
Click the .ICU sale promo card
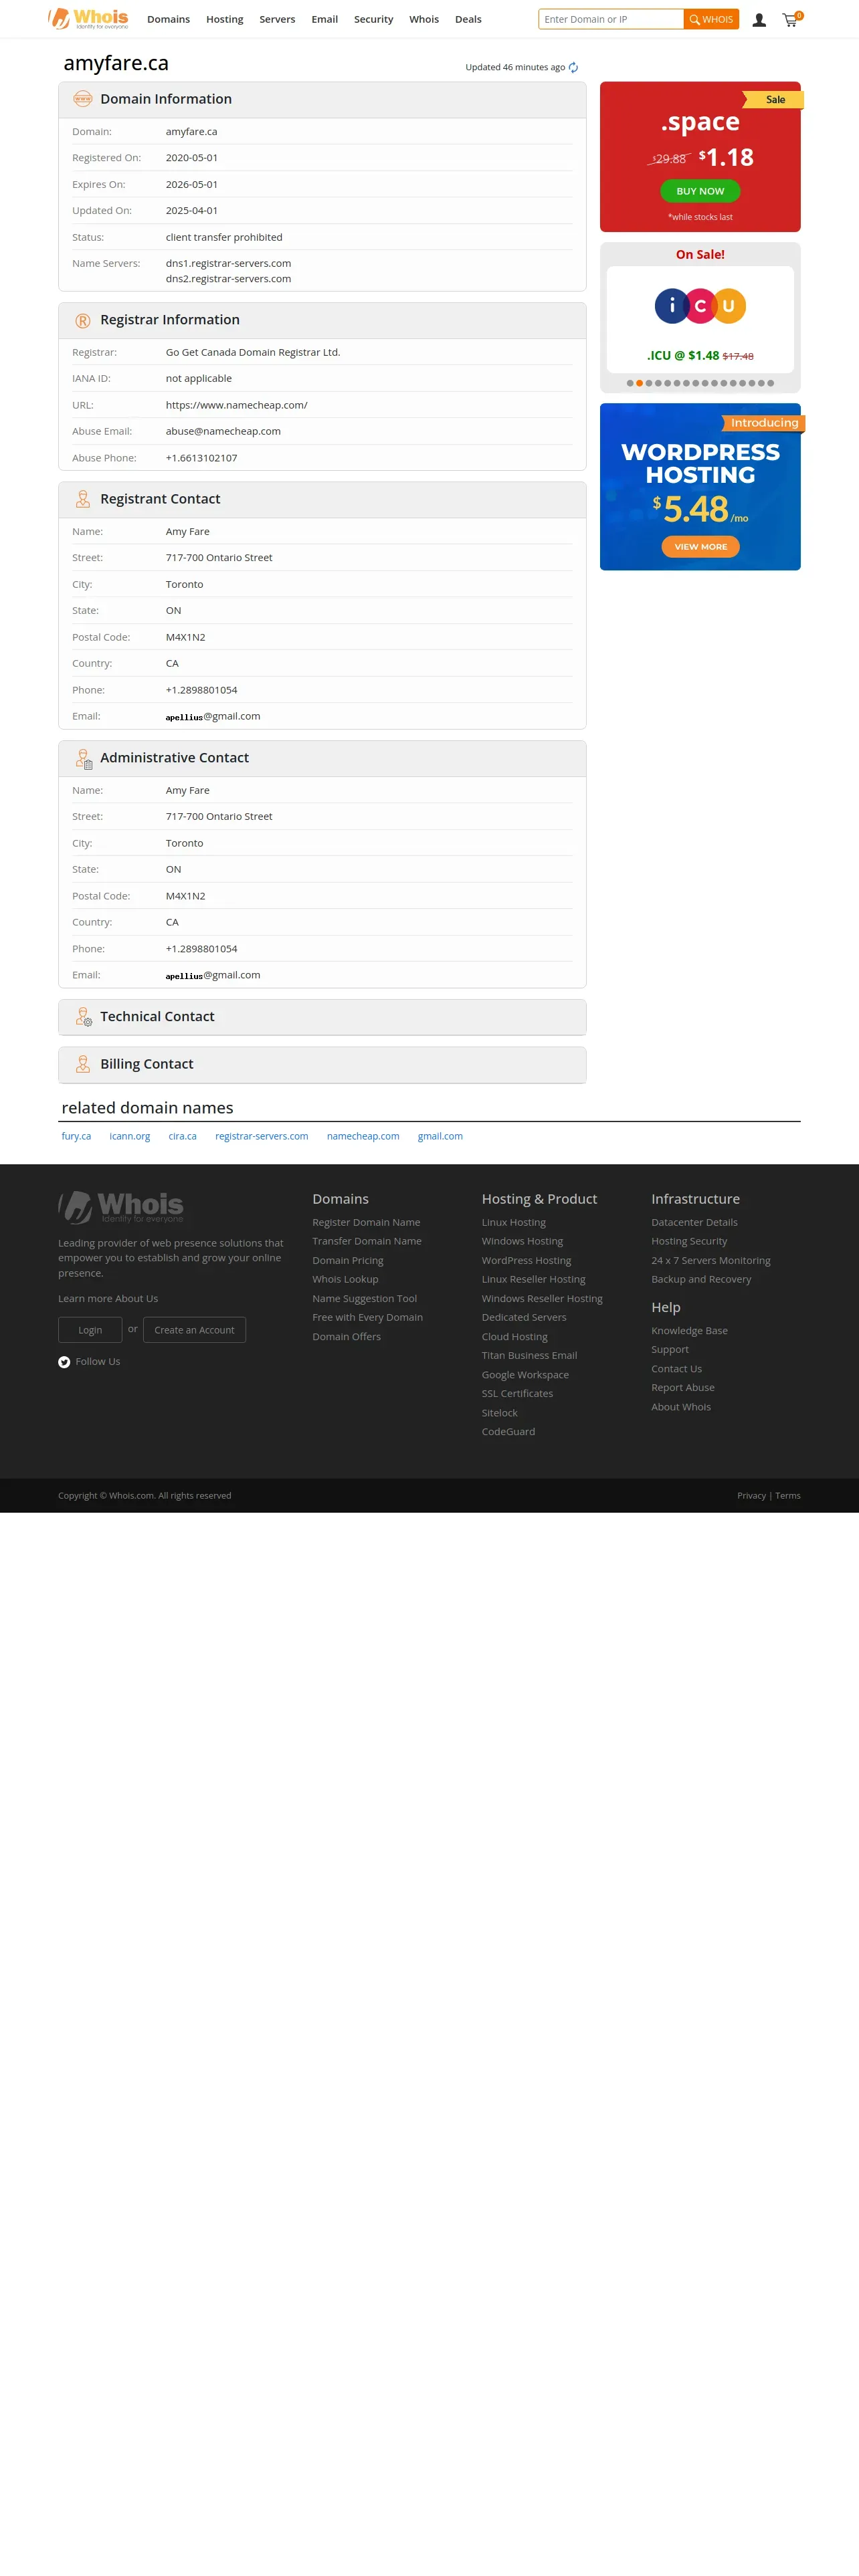tap(700, 319)
